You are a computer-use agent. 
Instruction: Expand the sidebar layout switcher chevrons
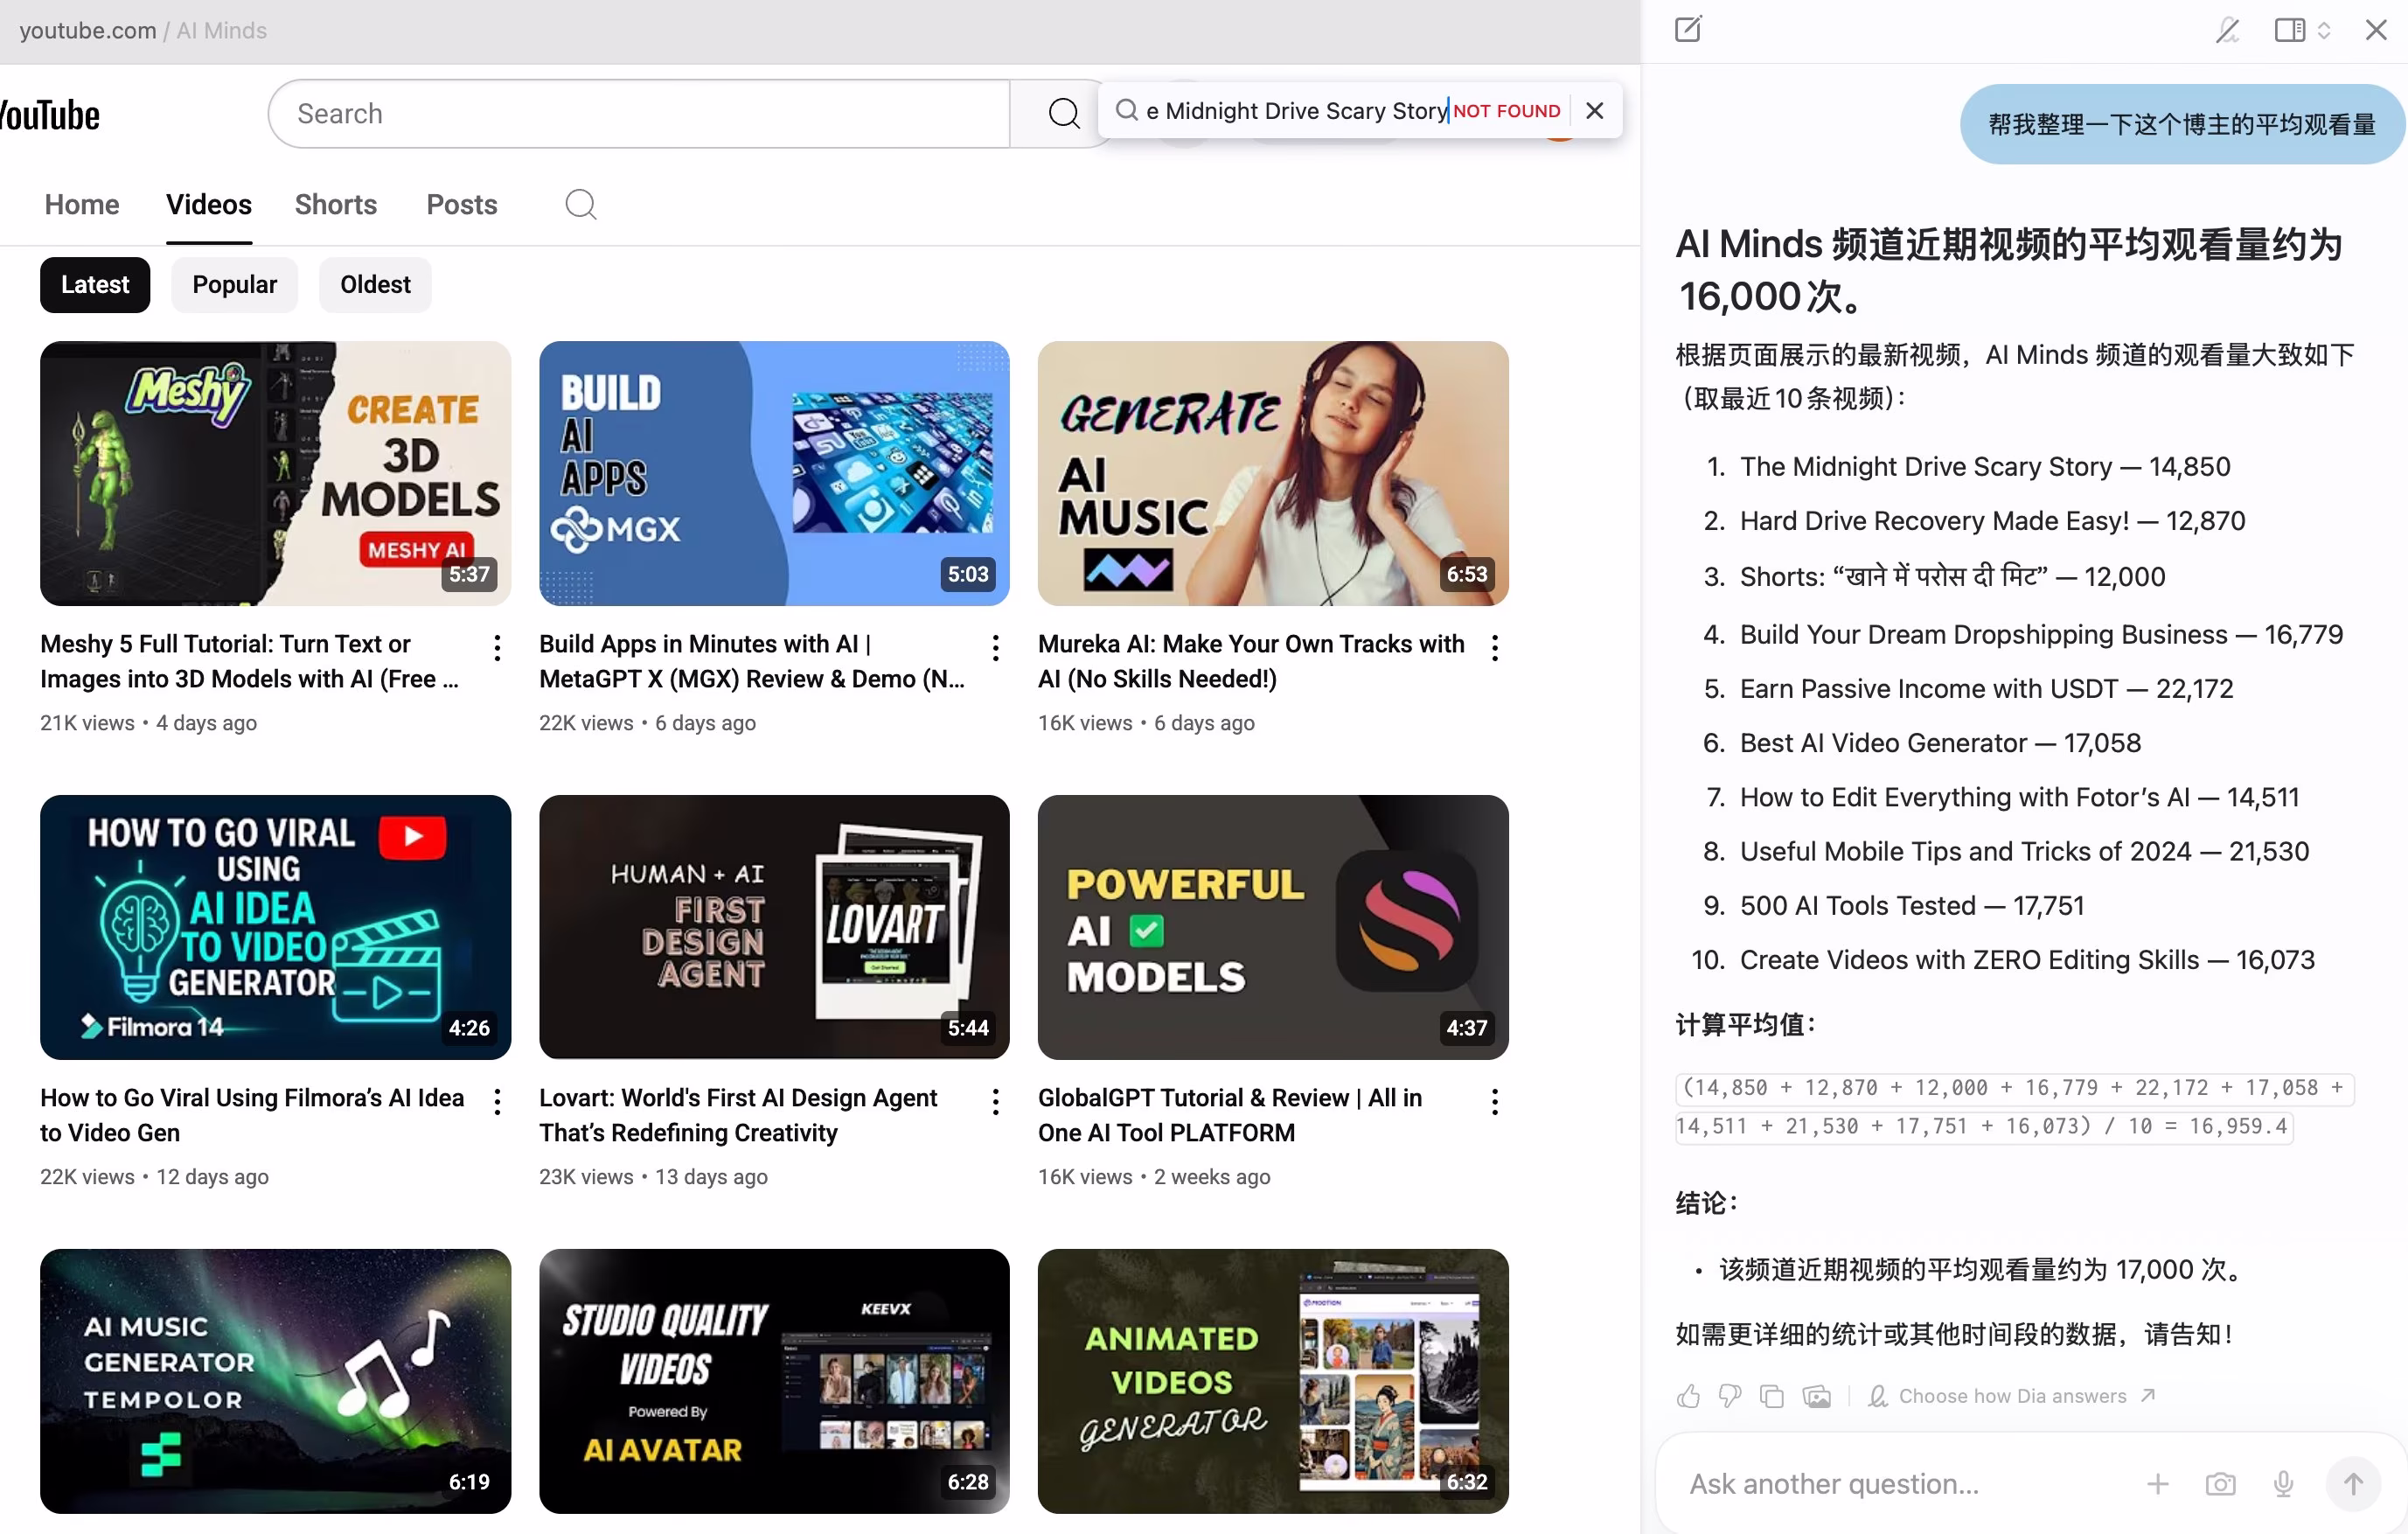click(x=2324, y=30)
